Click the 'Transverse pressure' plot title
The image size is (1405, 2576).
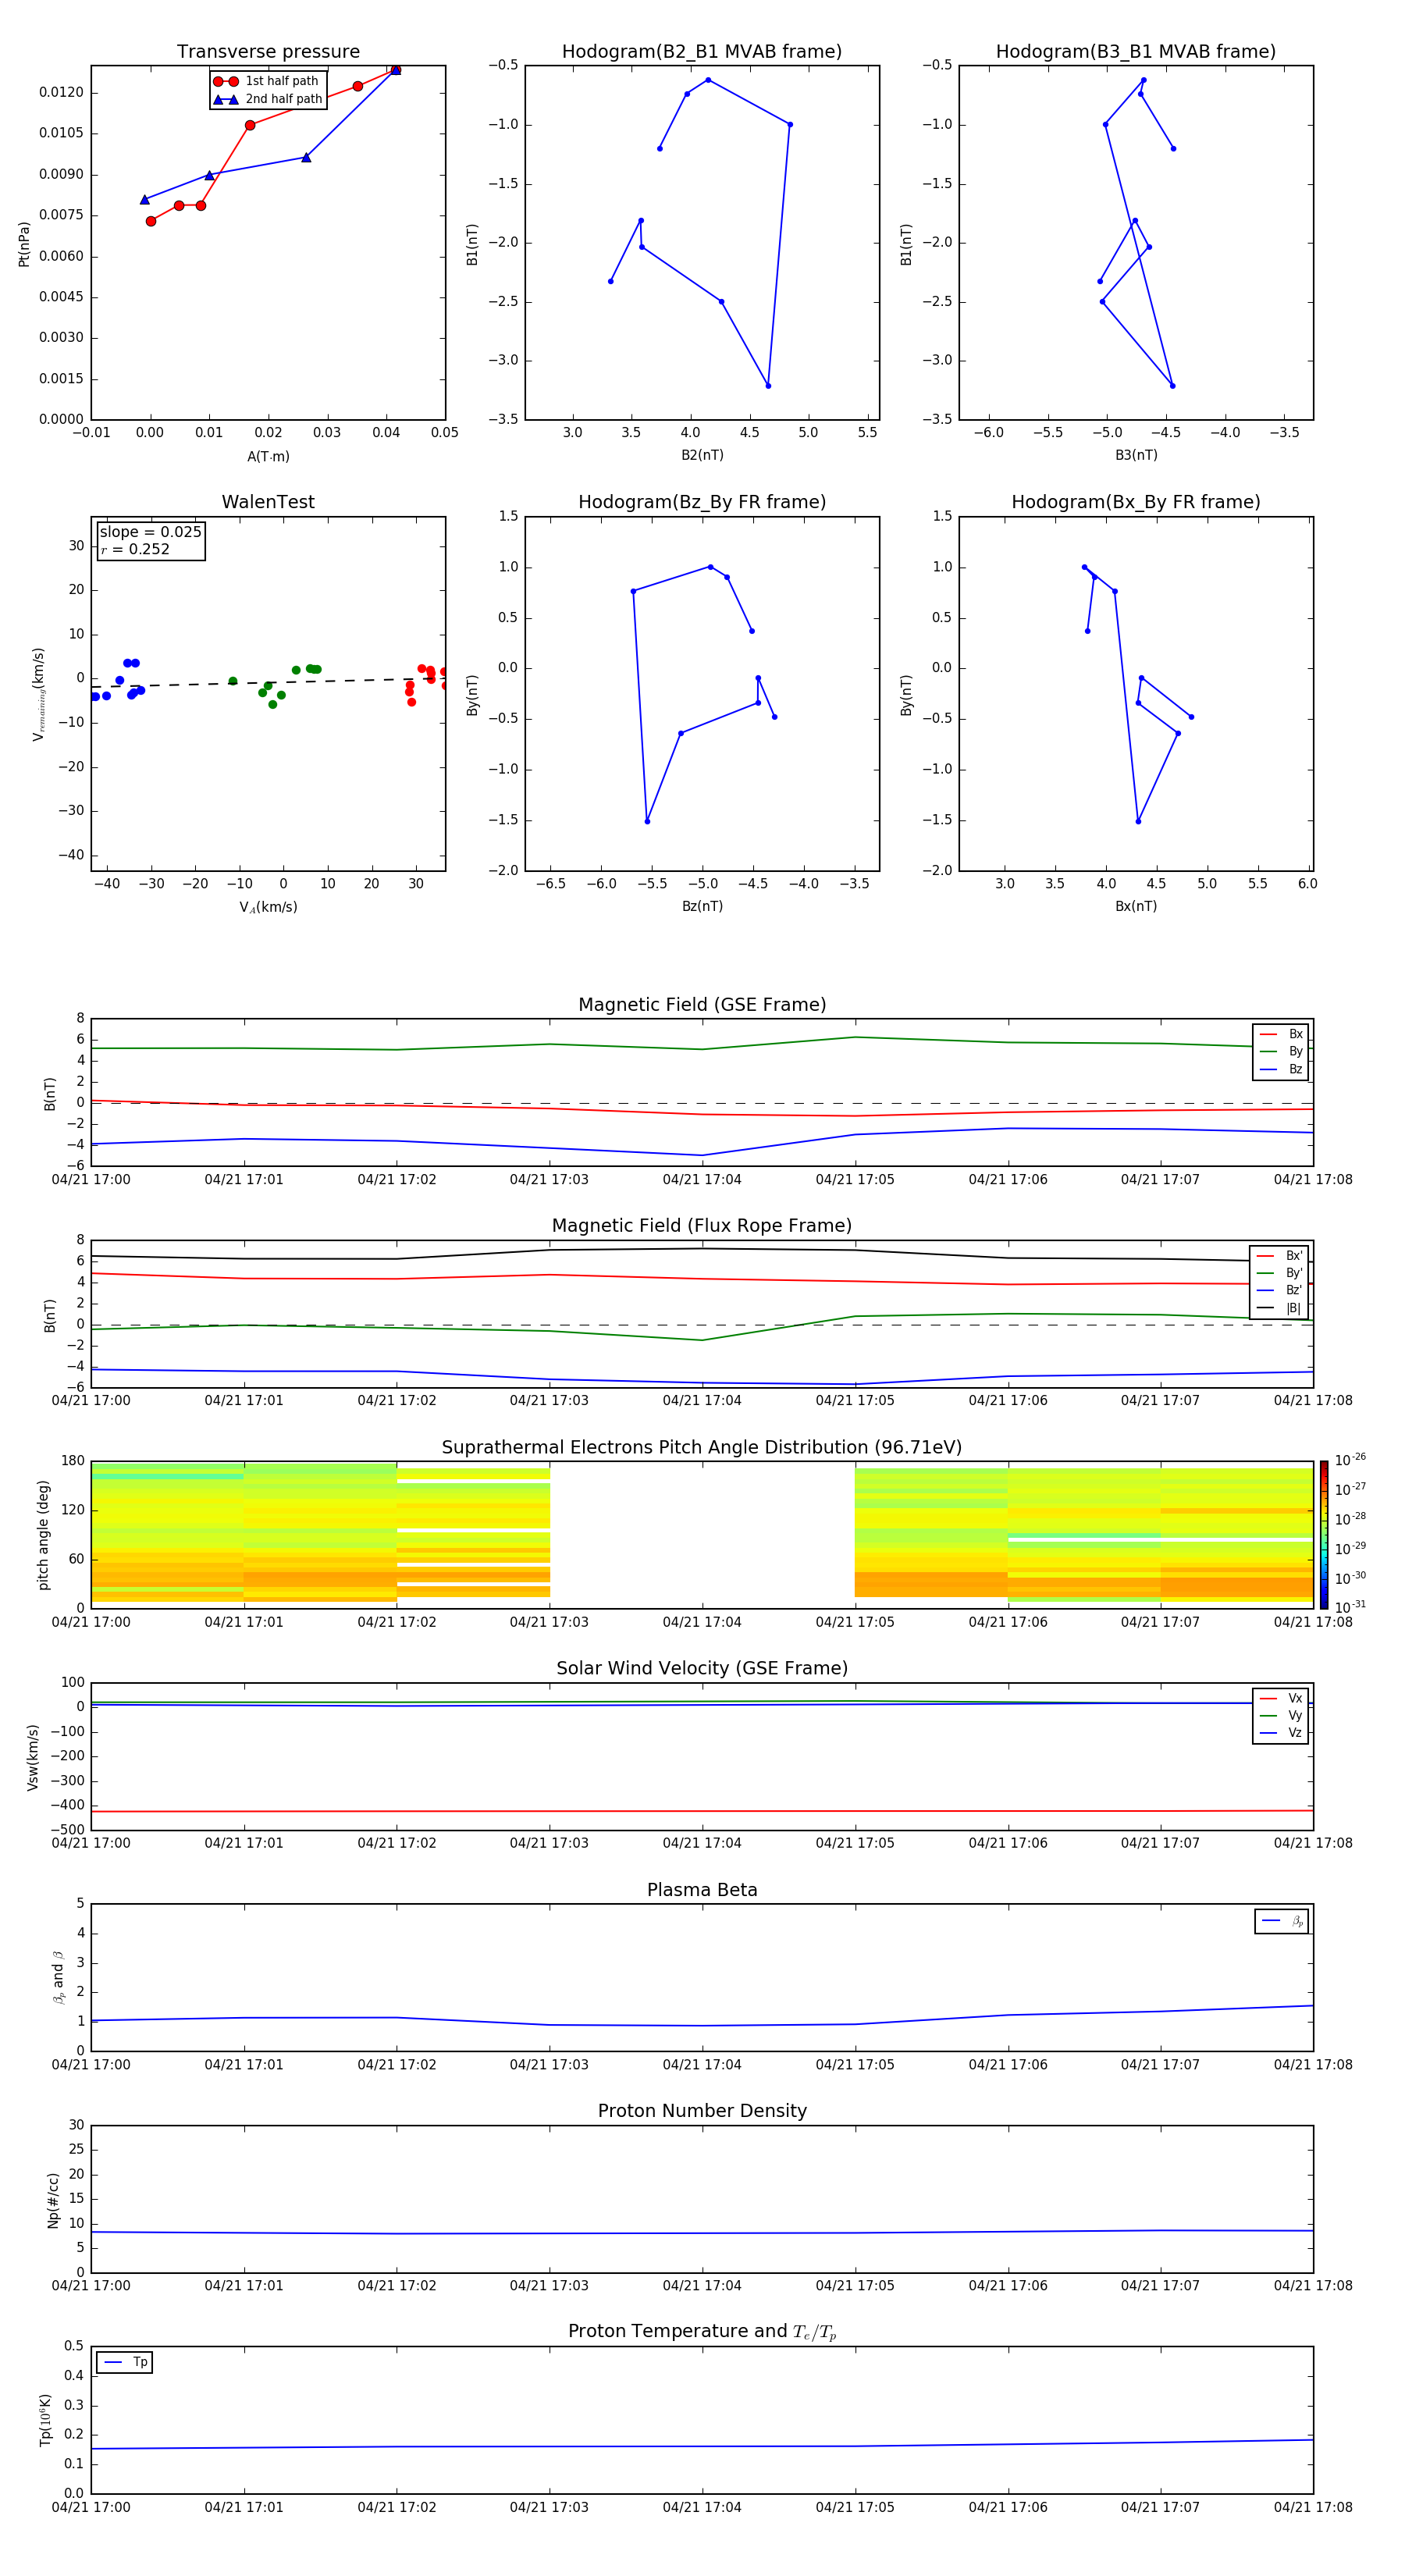point(268,51)
